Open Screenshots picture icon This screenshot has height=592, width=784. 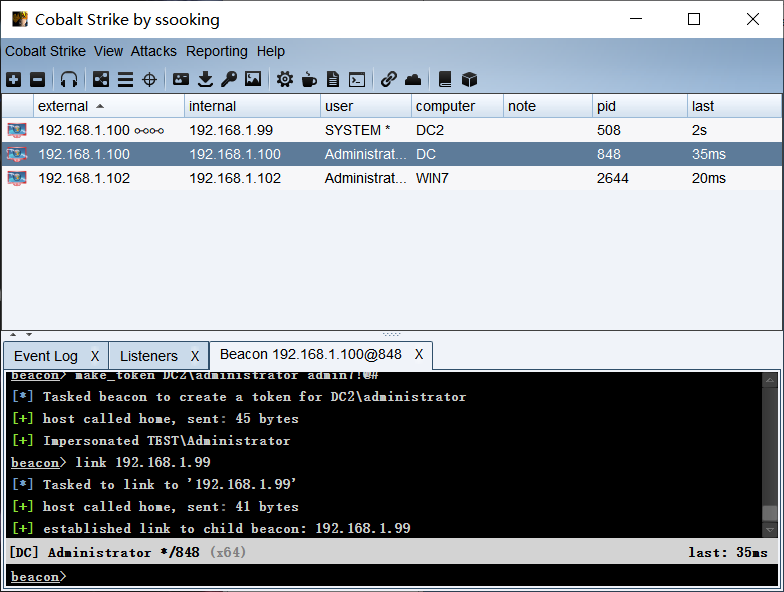coord(253,79)
